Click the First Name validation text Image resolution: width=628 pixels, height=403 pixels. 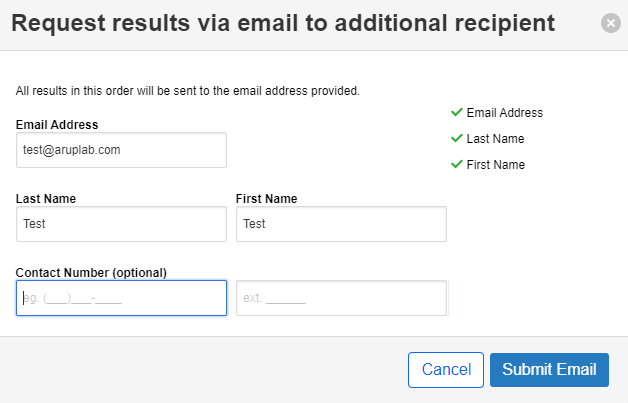495,165
